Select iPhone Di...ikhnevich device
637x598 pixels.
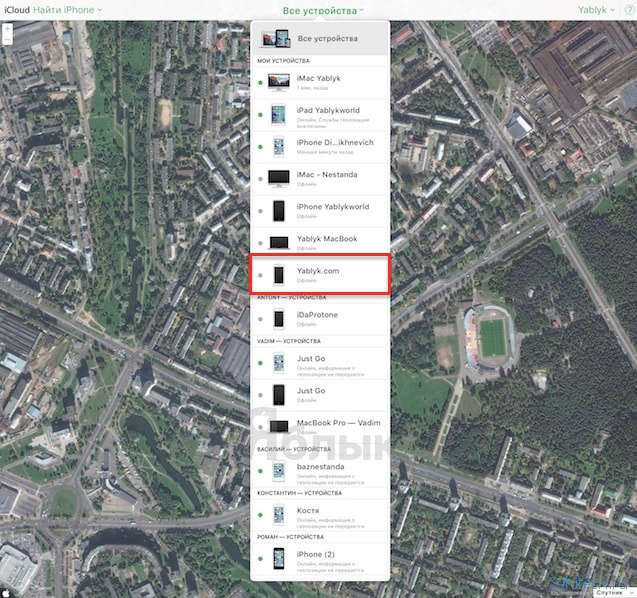320,147
